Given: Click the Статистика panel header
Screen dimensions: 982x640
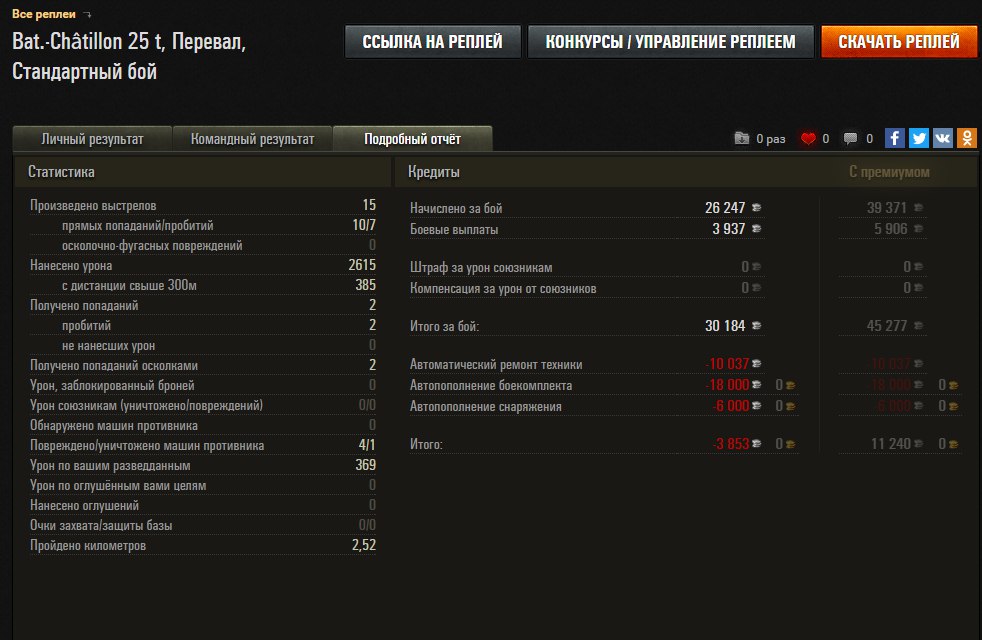Looking at the screenshot, I should [61, 172].
